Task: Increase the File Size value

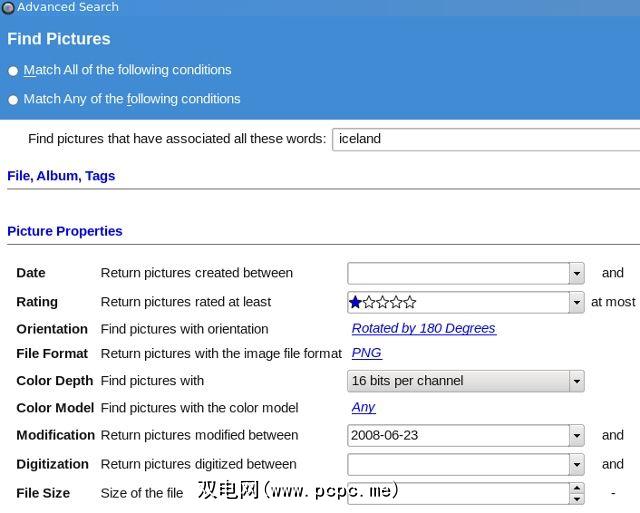Action: pos(576,488)
